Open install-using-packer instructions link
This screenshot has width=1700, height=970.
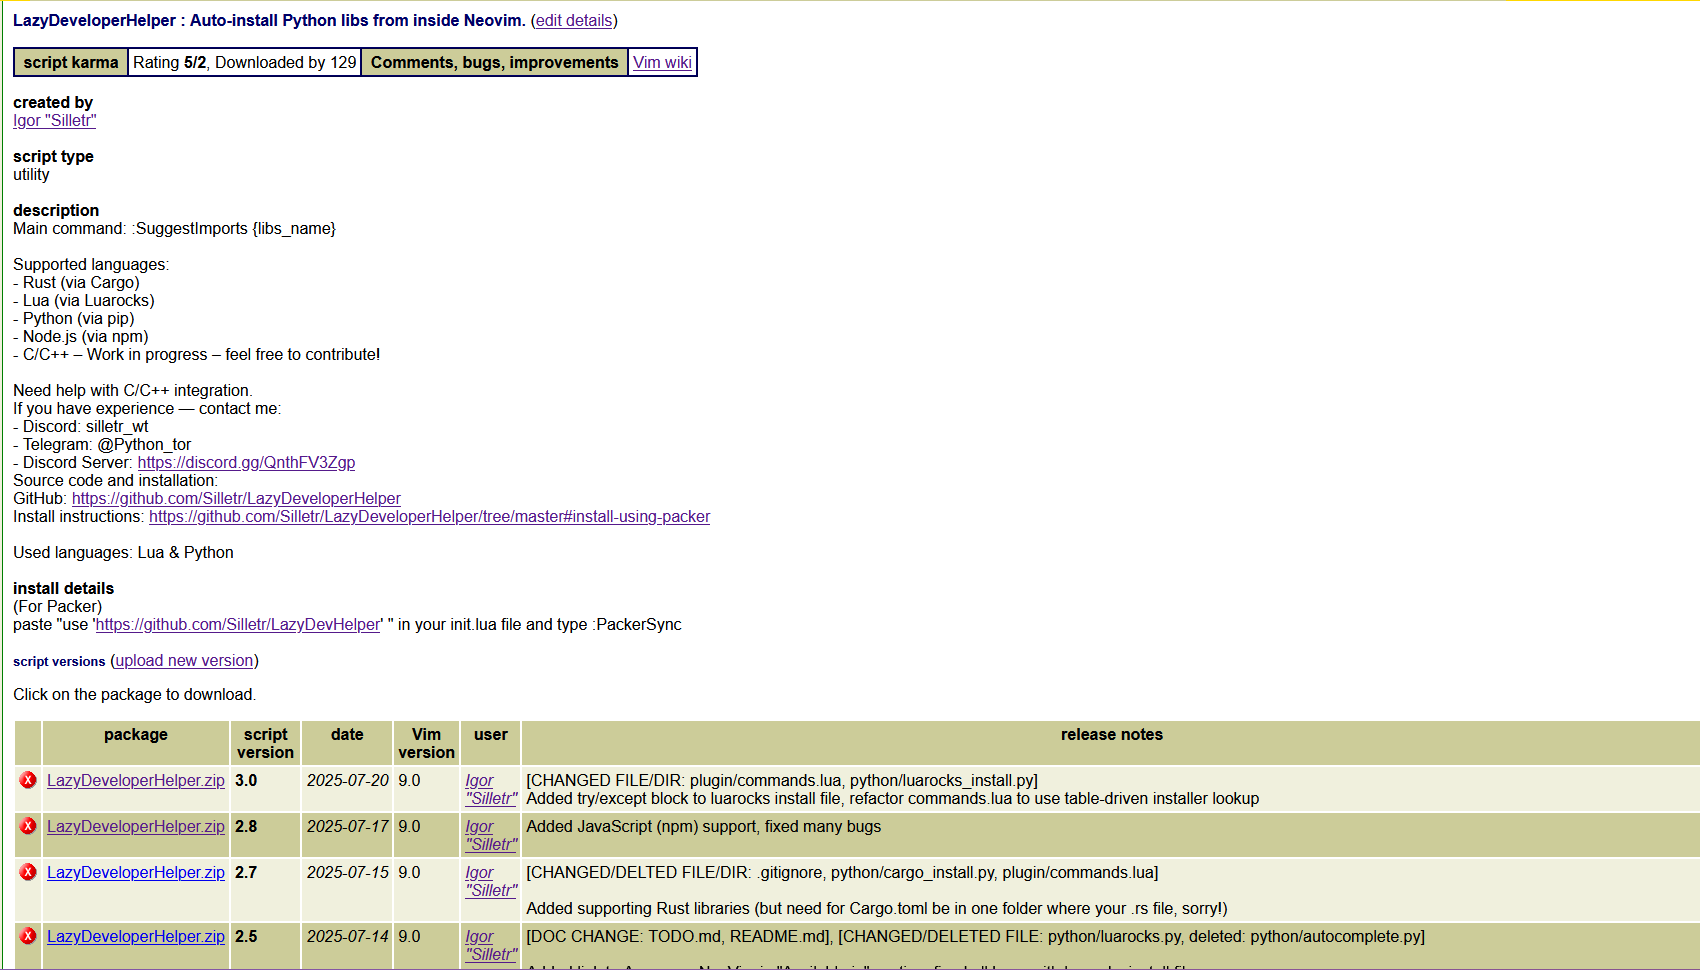[430, 516]
